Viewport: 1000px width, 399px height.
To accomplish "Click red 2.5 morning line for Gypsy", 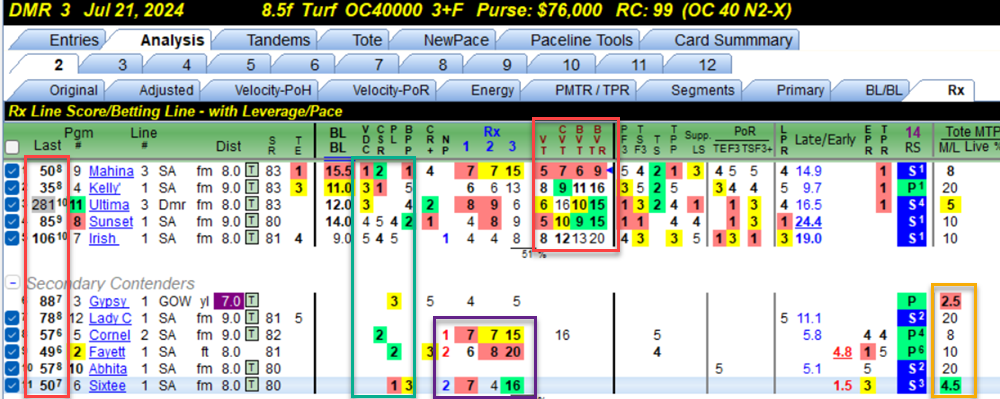I will pos(950,301).
